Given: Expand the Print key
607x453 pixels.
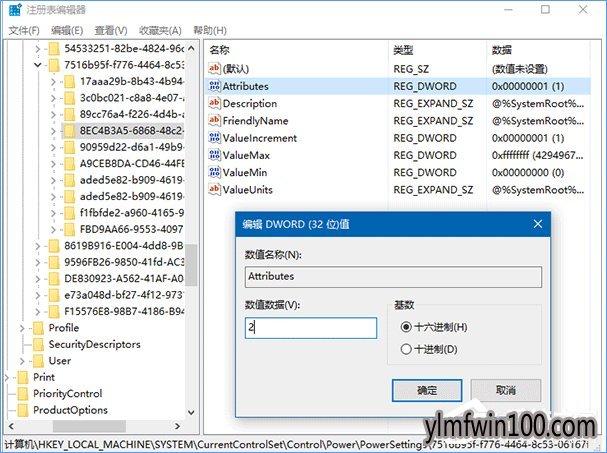Looking at the screenshot, I should coord(7,377).
